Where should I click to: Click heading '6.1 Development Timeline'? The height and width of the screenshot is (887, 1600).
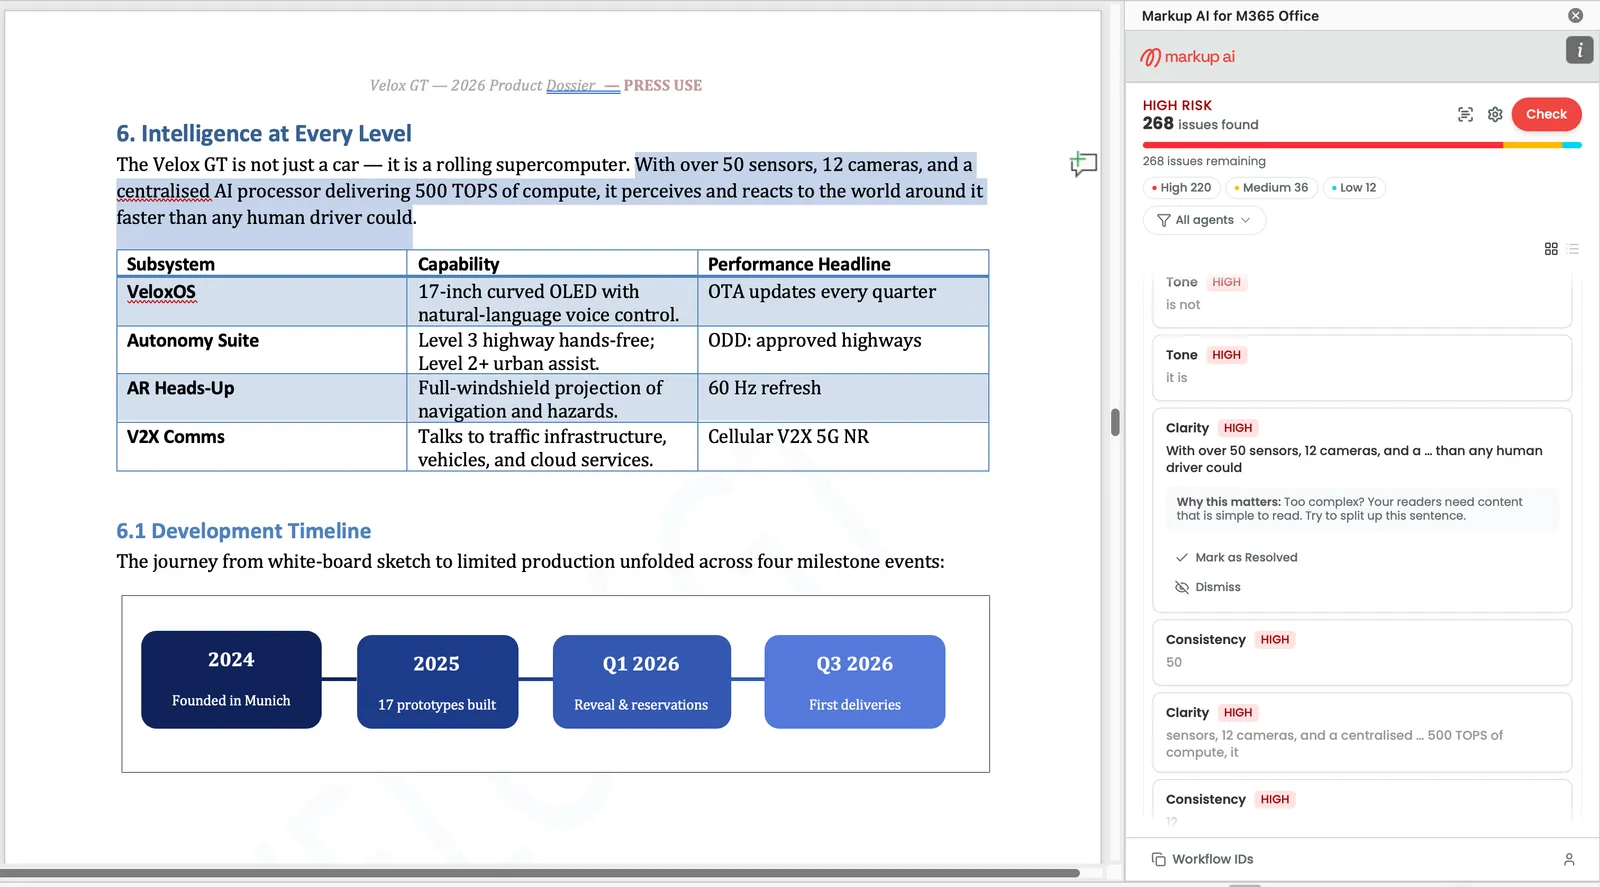pyautogui.click(x=244, y=531)
